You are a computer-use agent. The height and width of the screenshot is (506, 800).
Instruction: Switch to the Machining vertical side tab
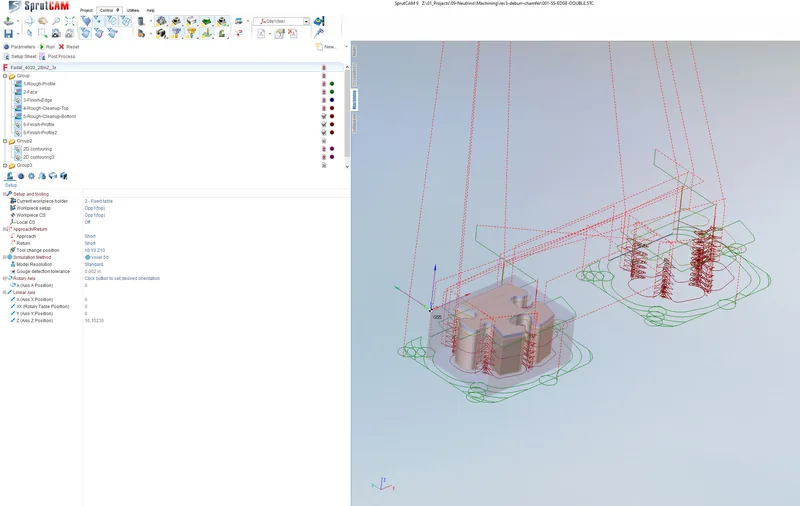pos(354,100)
